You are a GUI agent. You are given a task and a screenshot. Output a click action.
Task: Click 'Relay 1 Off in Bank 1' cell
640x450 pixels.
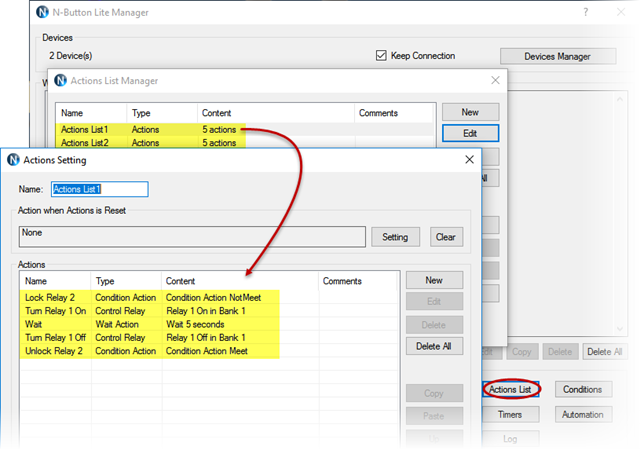click(x=206, y=338)
